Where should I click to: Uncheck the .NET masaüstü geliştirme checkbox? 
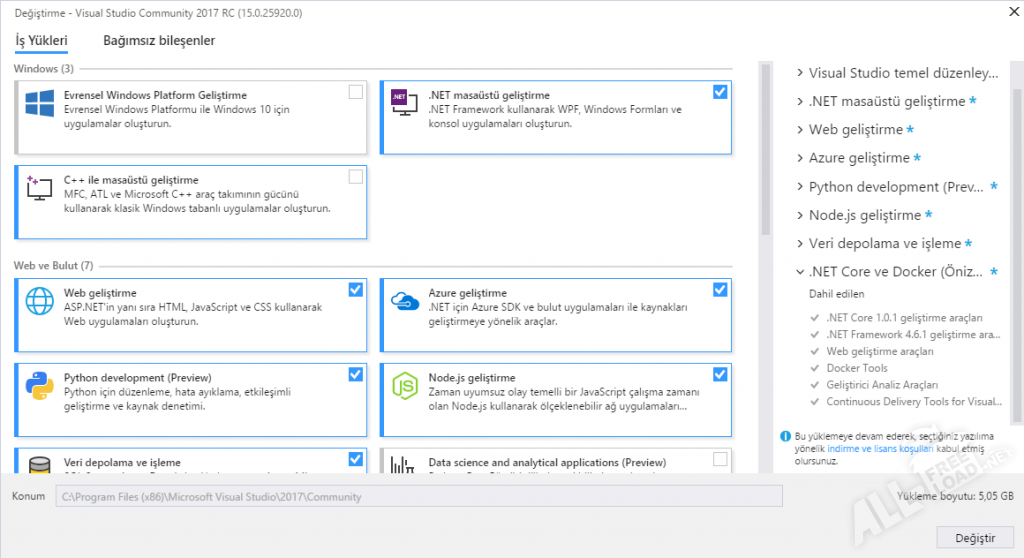pos(720,92)
